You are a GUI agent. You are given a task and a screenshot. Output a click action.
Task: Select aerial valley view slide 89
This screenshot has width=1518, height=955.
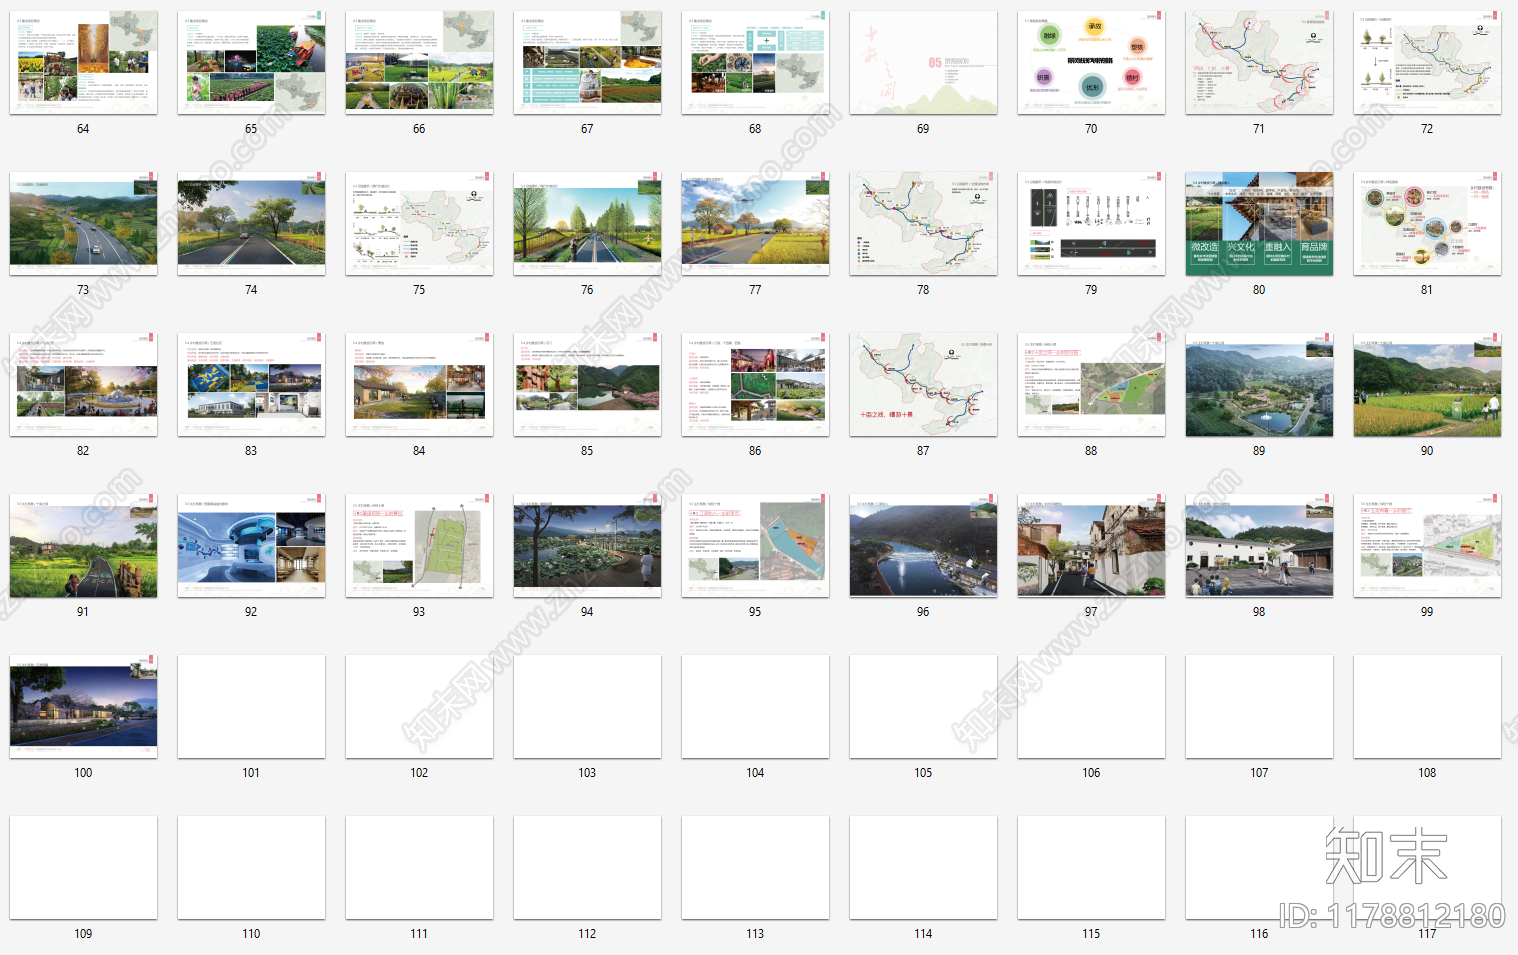(x=1259, y=384)
